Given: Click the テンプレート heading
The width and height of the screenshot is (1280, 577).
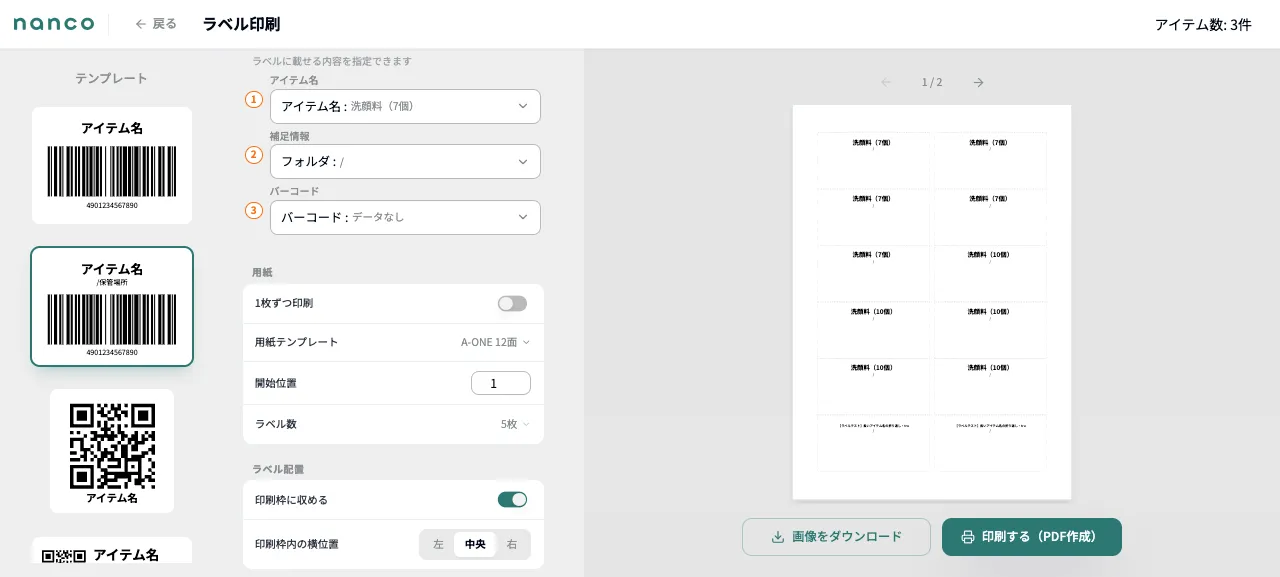Looking at the screenshot, I should point(111,78).
